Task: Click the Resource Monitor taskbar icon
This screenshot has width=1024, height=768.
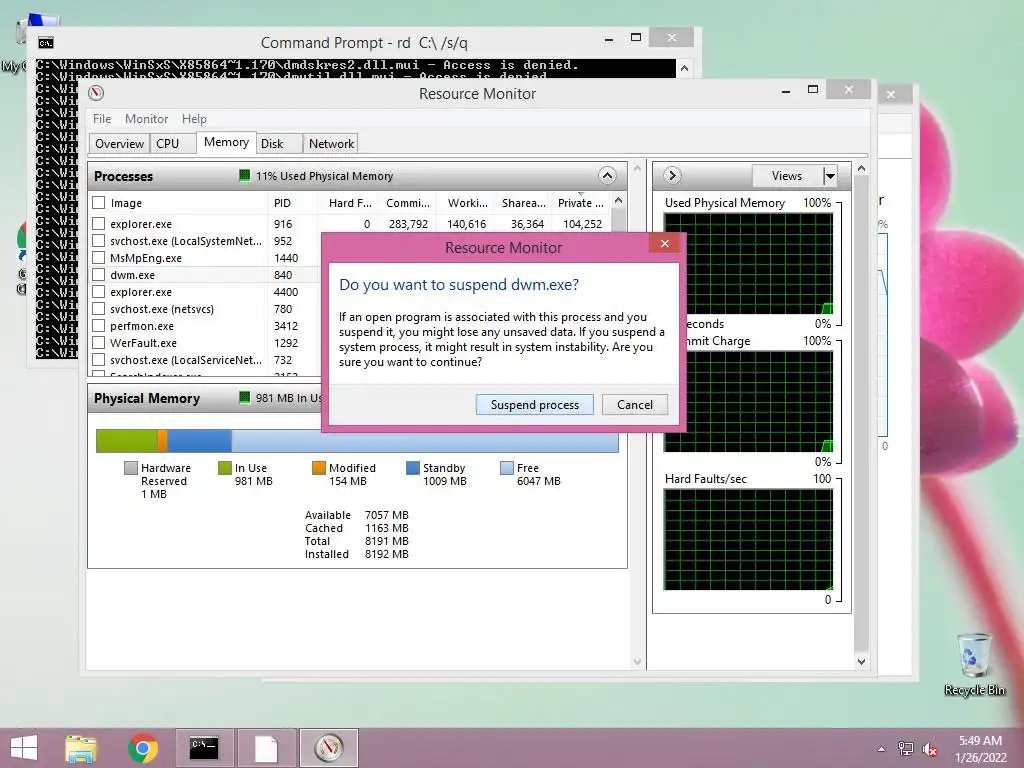Action: tap(328, 748)
